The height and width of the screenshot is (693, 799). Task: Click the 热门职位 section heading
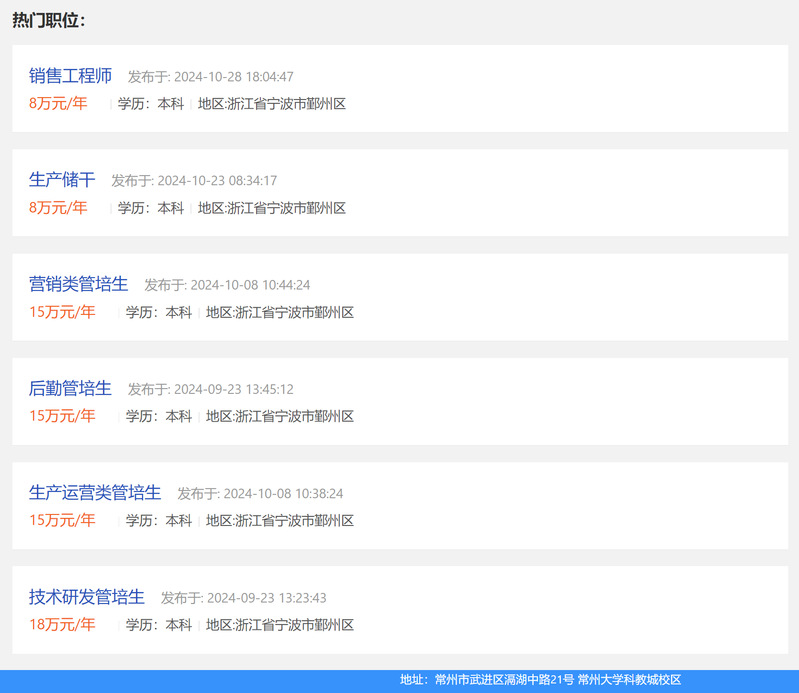click(48, 20)
